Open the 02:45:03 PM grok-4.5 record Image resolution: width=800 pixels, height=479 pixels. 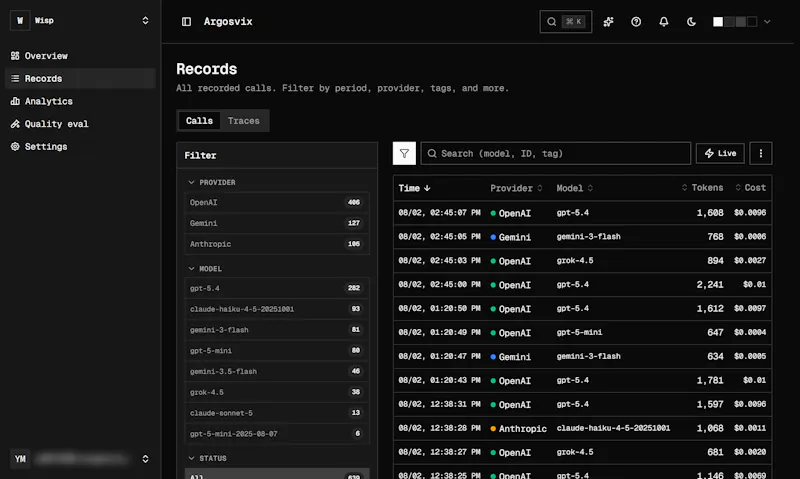point(582,261)
